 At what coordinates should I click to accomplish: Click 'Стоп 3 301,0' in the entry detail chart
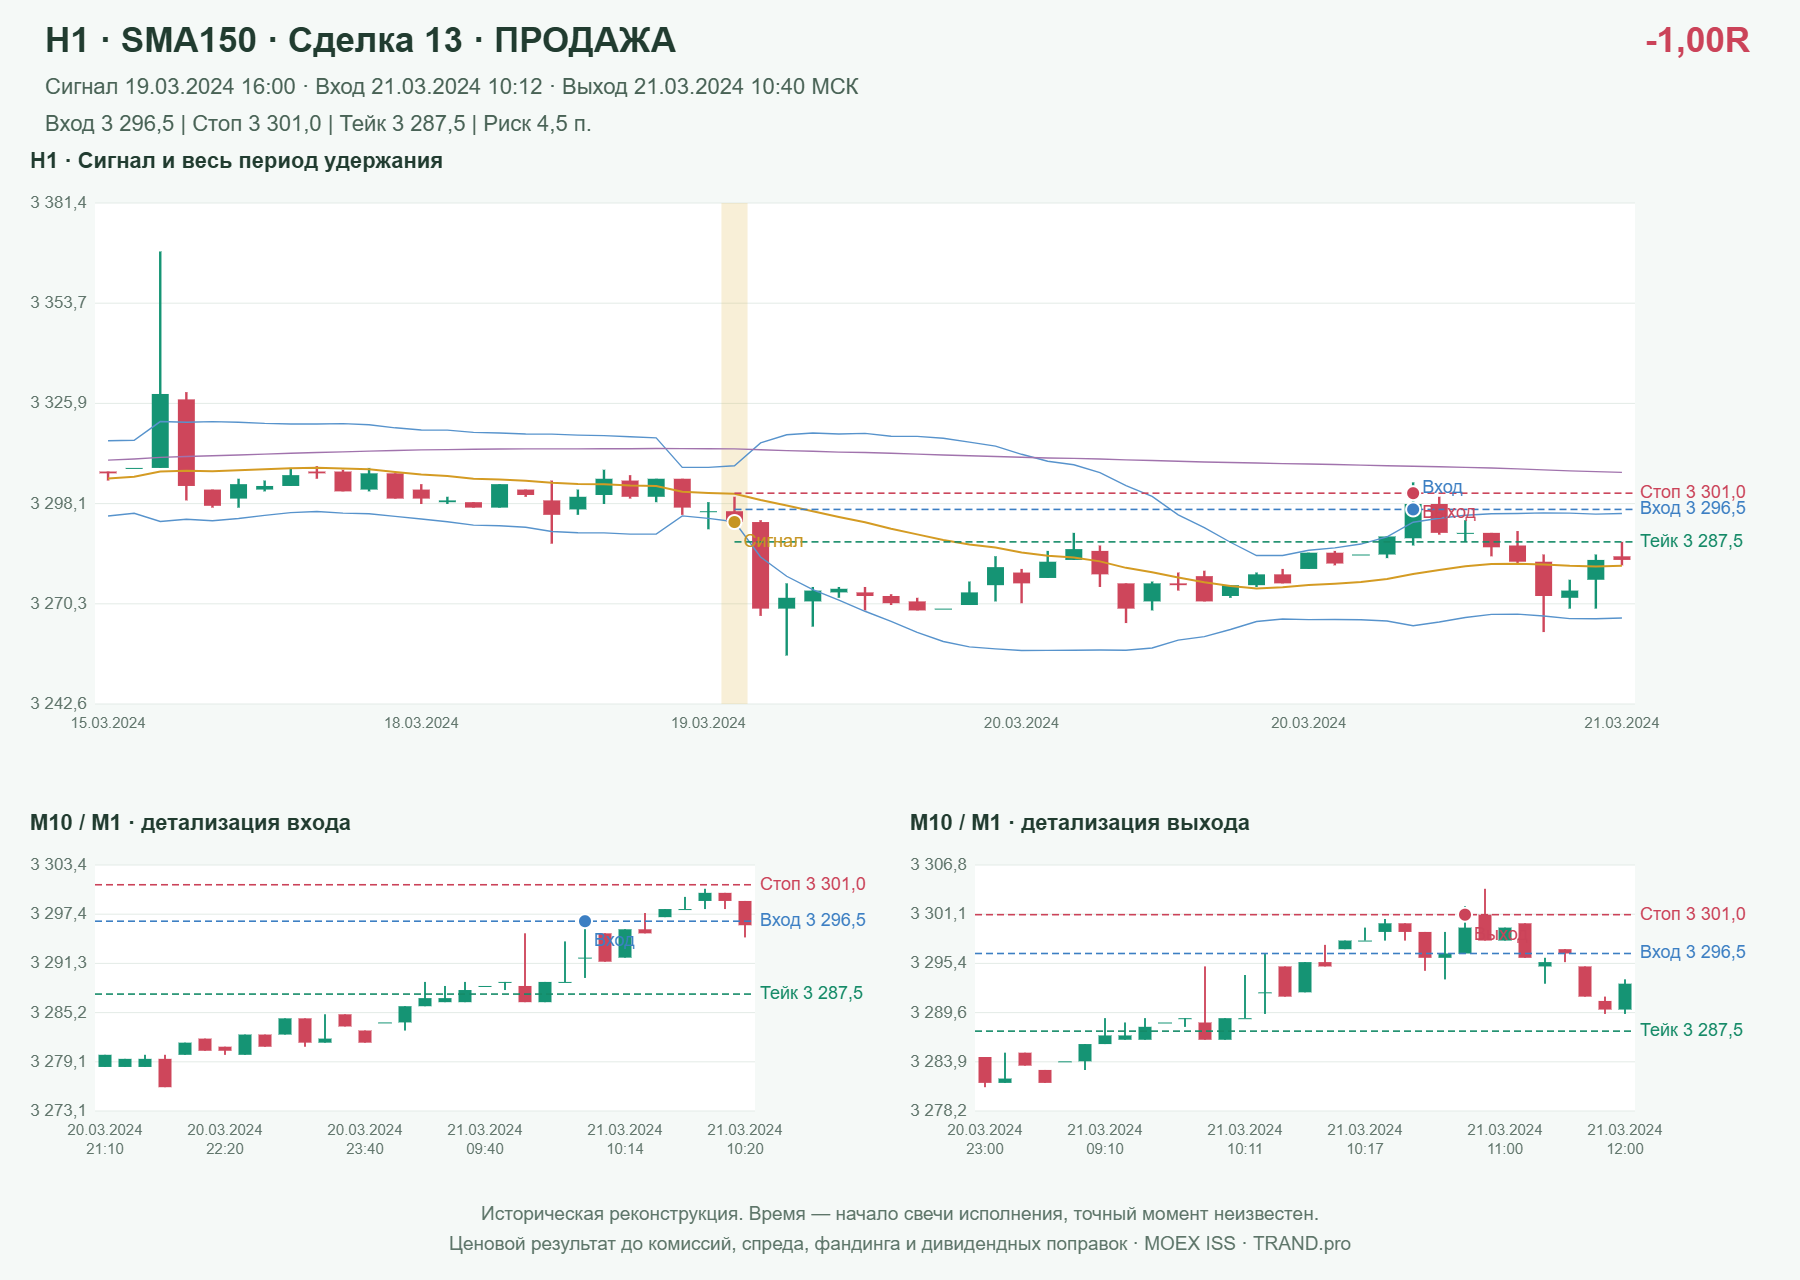point(812,884)
